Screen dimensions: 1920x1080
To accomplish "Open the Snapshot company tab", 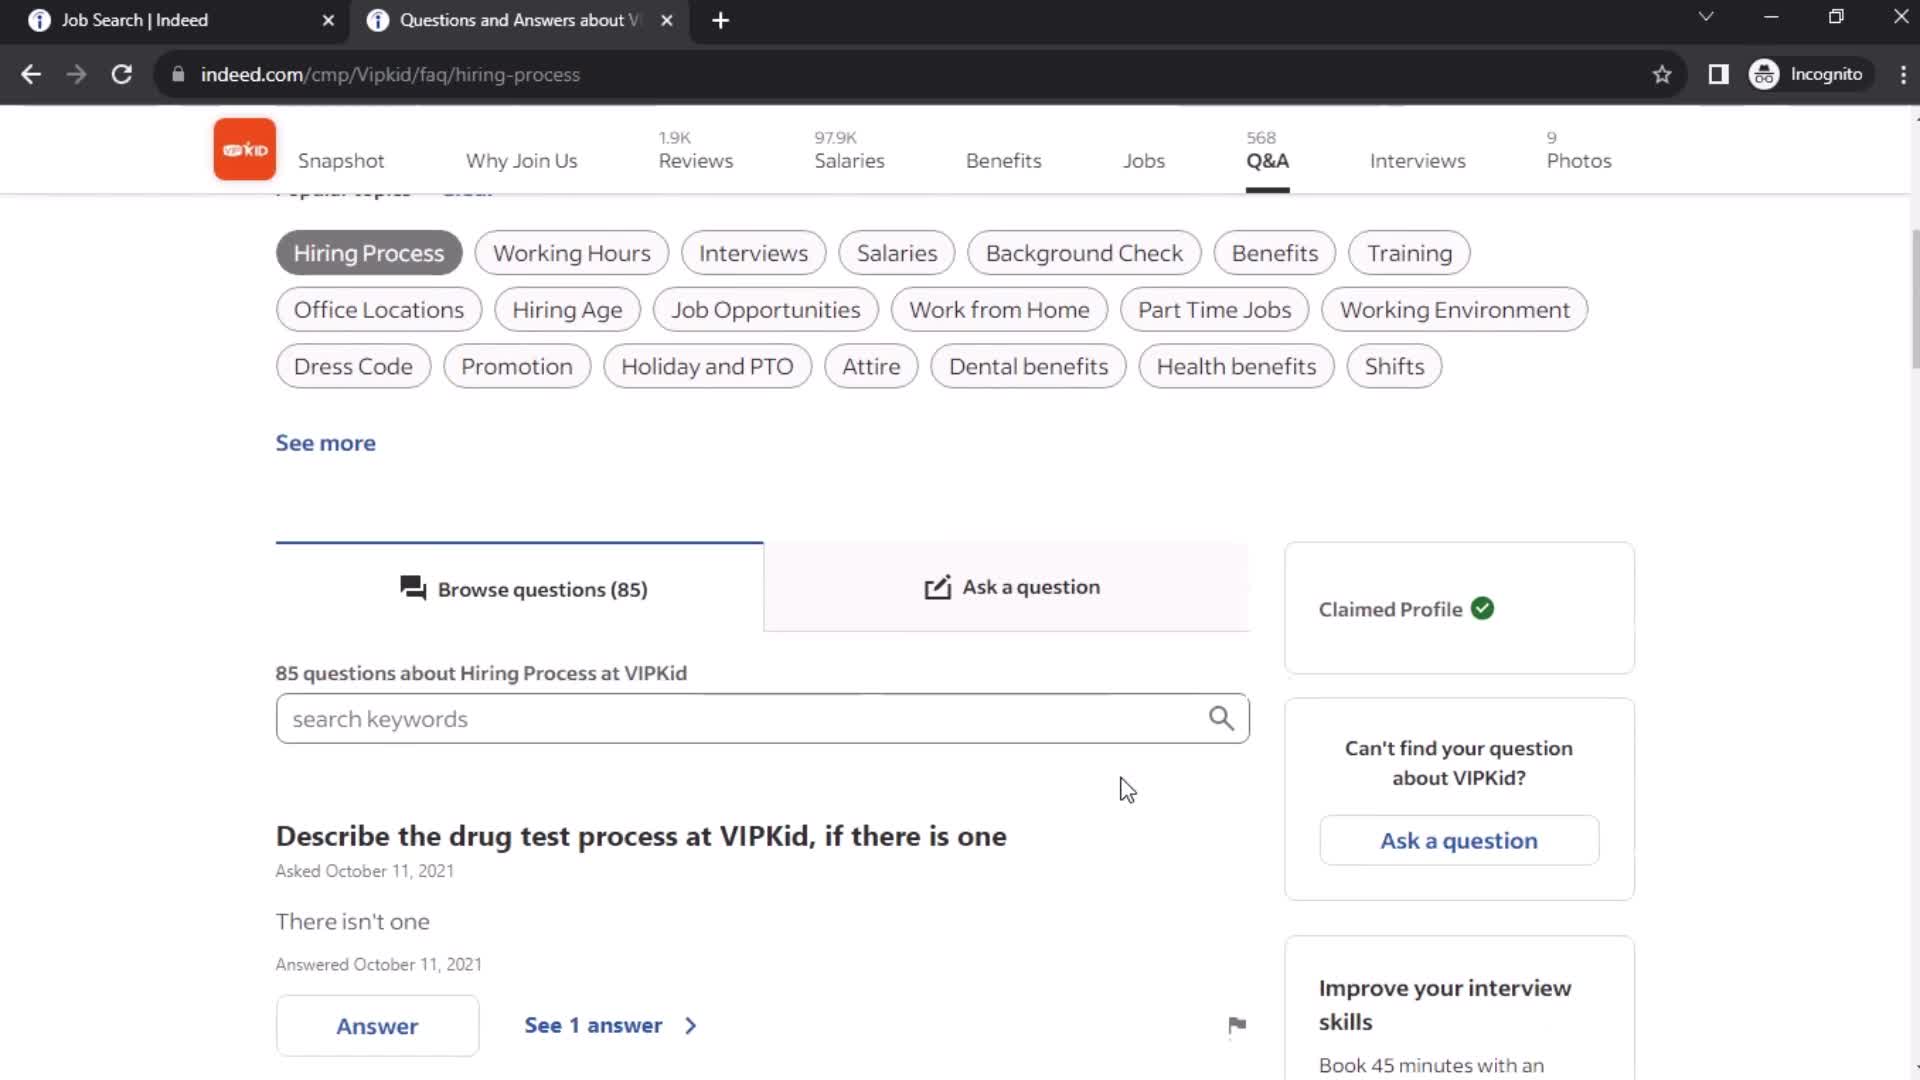I will coord(341,161).
